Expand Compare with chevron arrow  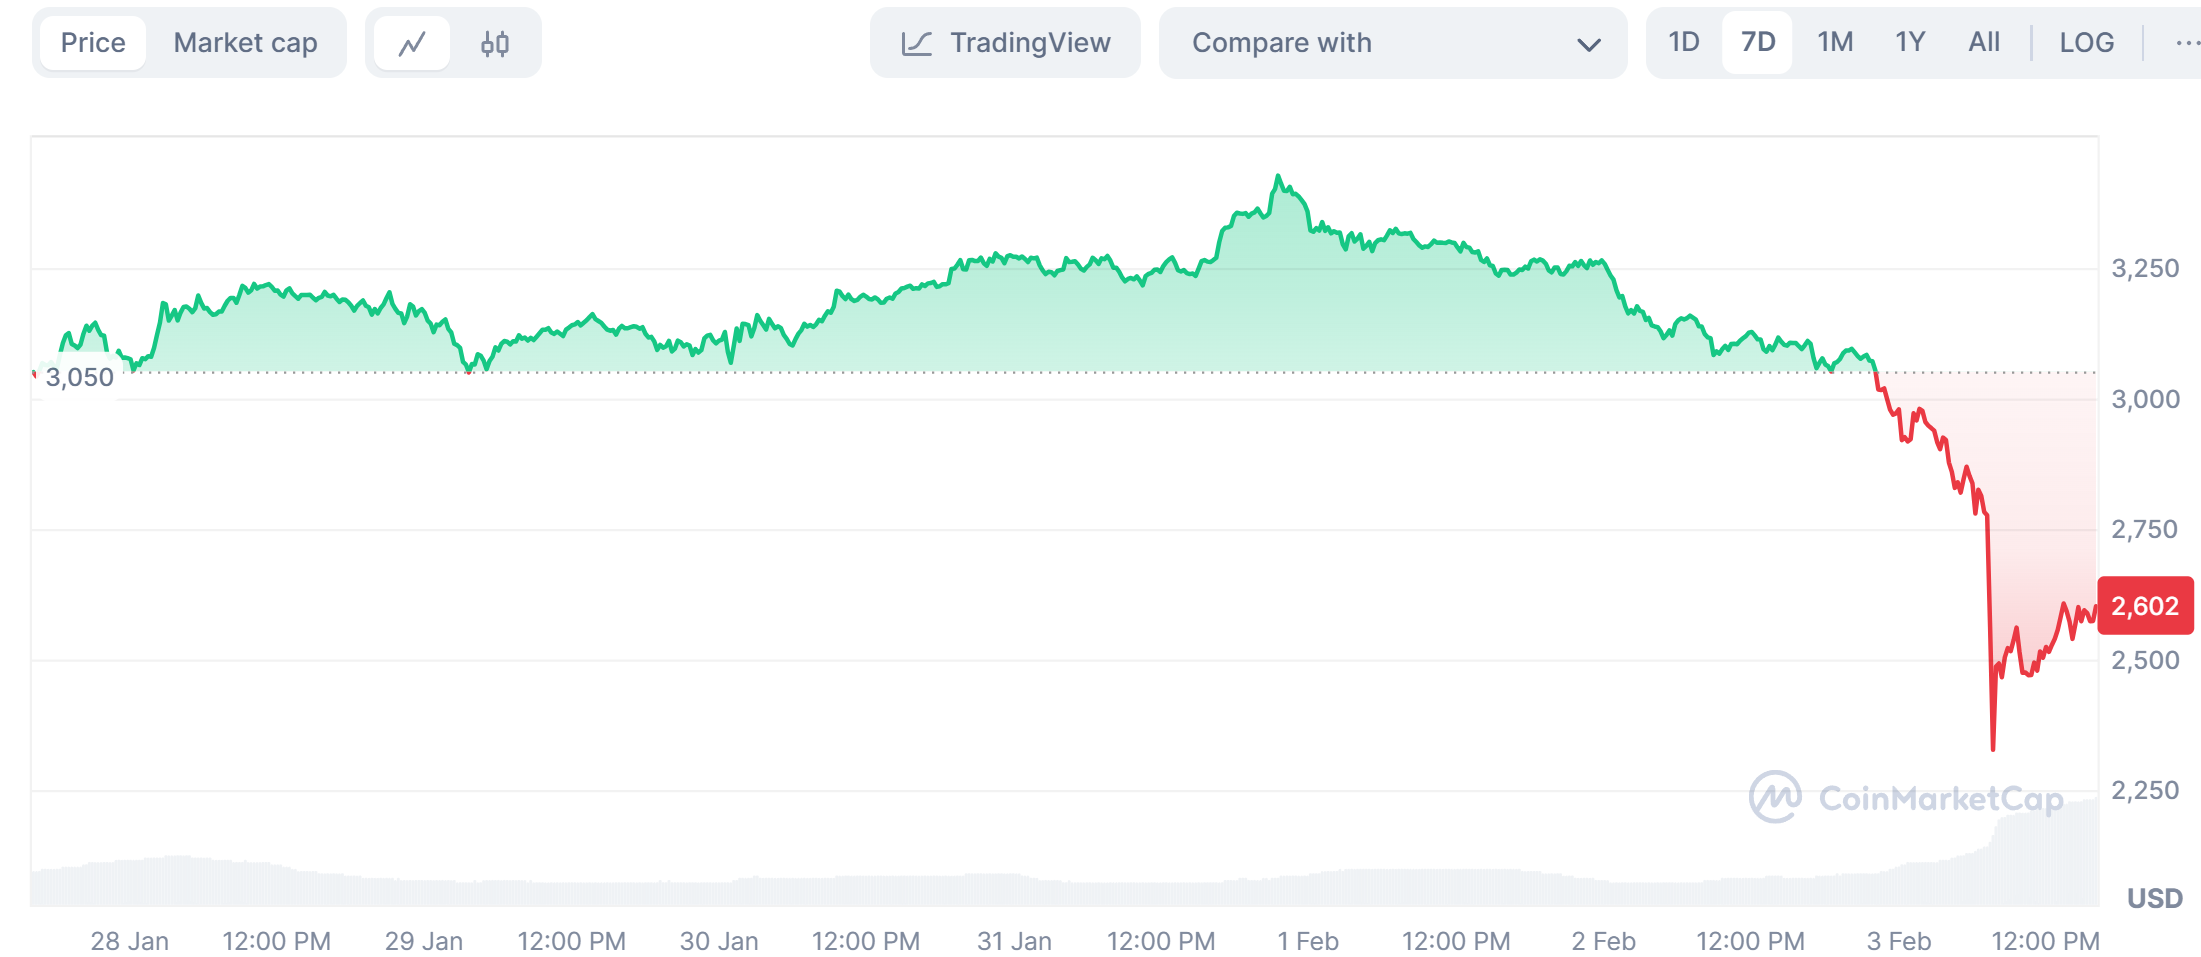coord(1588,44)
